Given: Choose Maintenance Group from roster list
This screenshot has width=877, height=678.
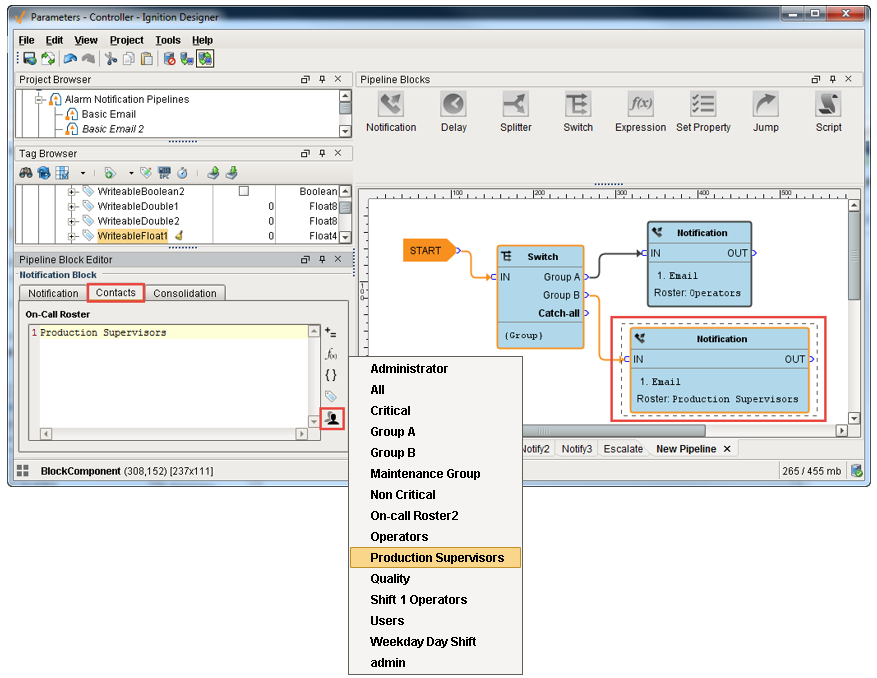Looking at the screenshot, I should click(436, 473).
